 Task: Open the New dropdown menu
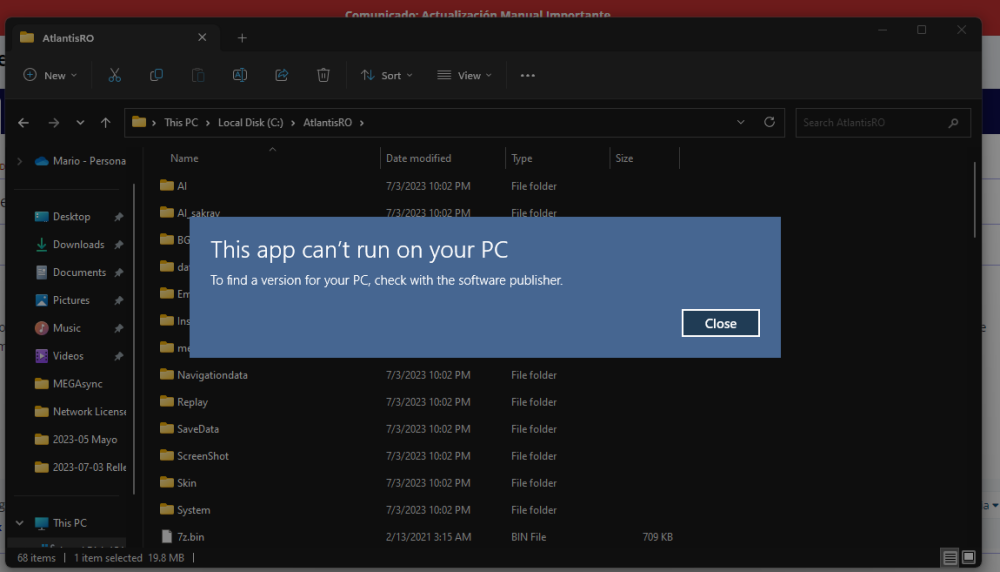pos(50,75)
